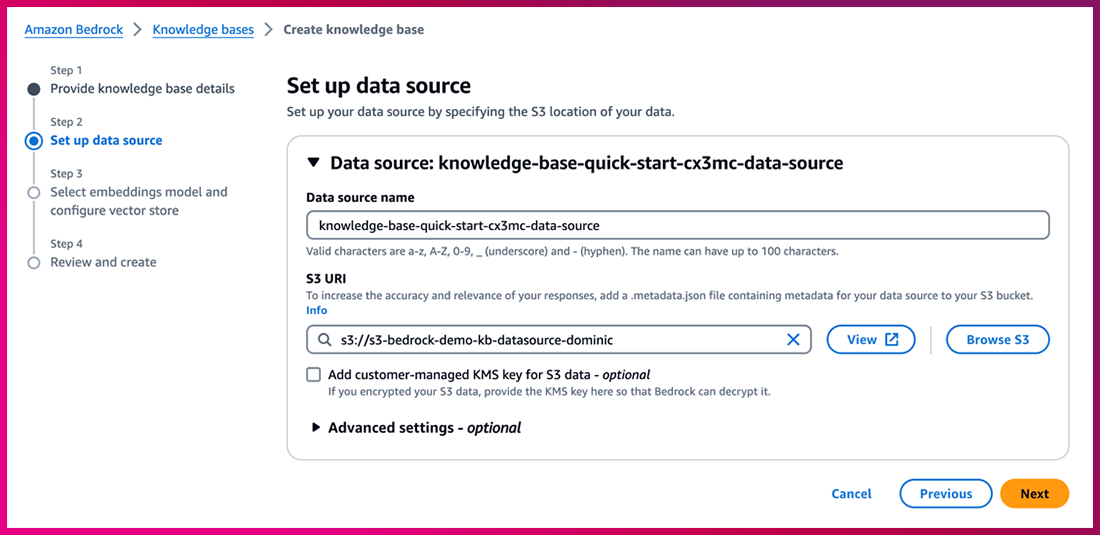Select the Step 2 radio indicator
Image resolution: width=1100 pixels, height=535 pixels.
click(x=34, y=141)
